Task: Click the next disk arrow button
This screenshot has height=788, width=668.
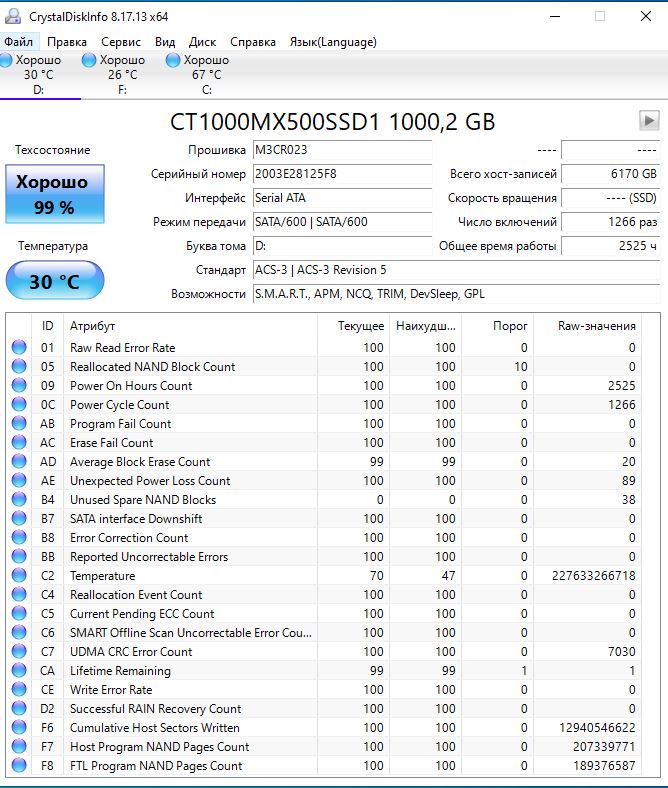Action: (x=649, y=121)
